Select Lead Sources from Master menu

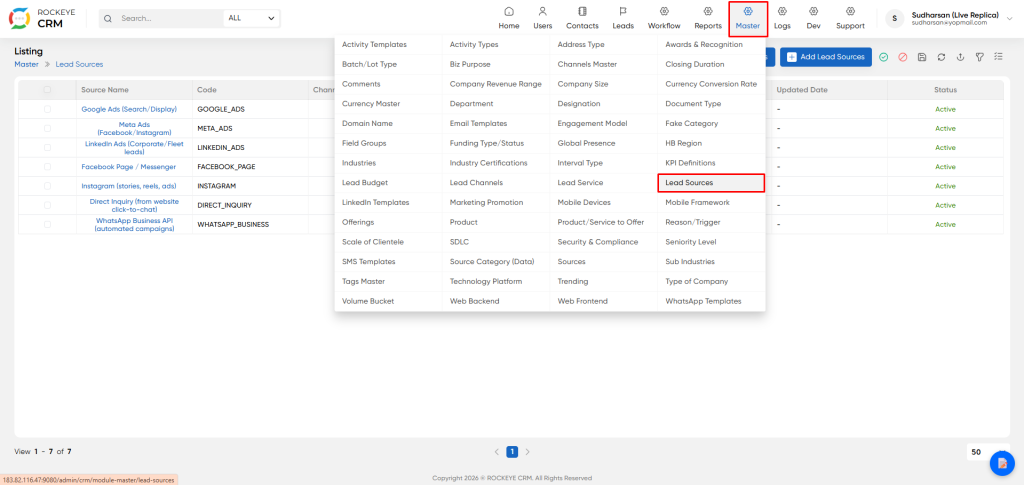[x=711, y=183]
